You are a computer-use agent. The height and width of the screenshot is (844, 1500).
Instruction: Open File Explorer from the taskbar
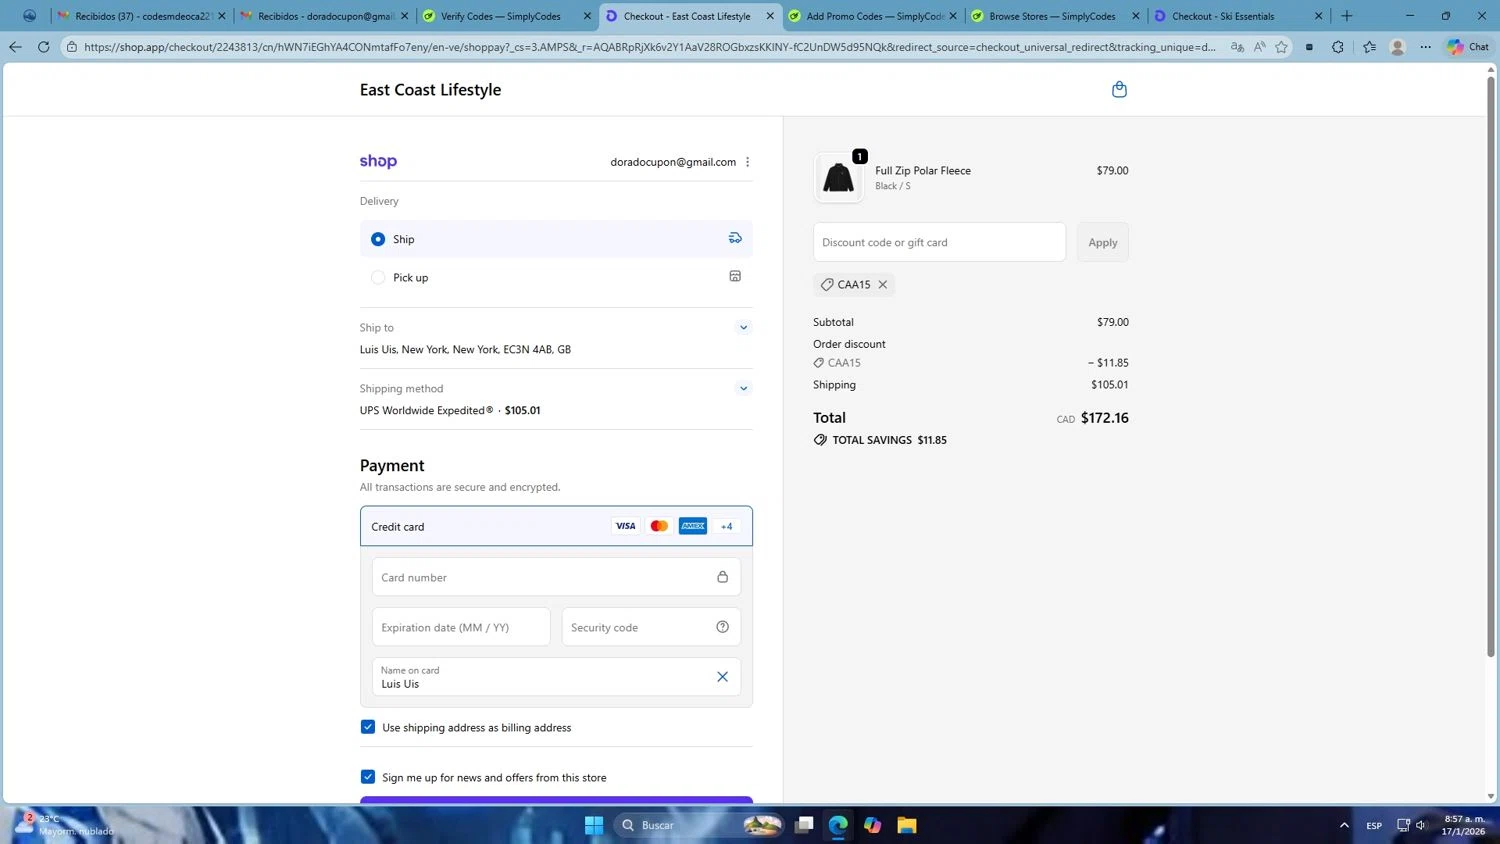tap(907, 825)
